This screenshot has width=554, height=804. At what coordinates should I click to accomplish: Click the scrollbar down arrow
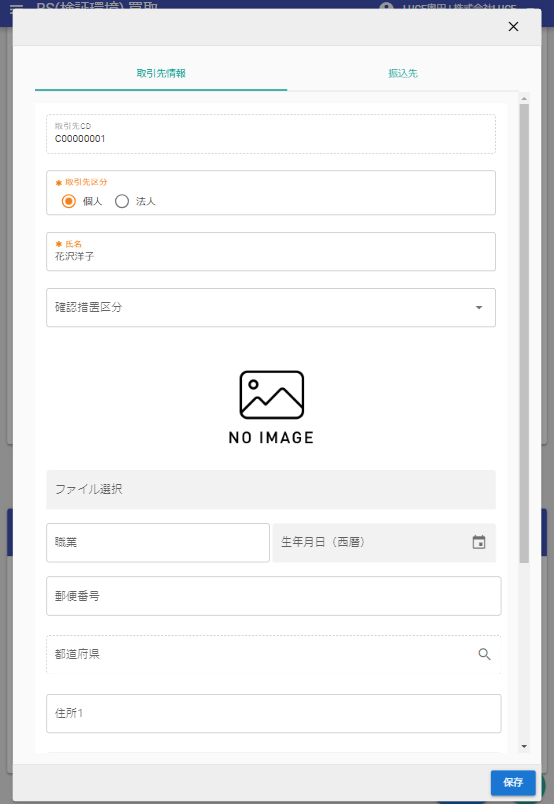click(x=524, y=747)
